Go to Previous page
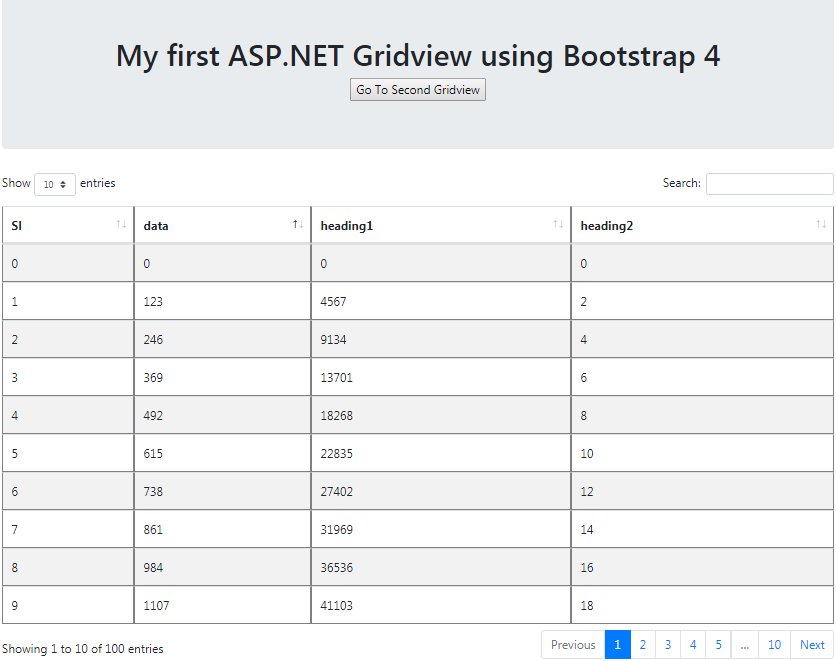Image resolution: width=836 pixels, height=661 pixels. tap(573, 644)
